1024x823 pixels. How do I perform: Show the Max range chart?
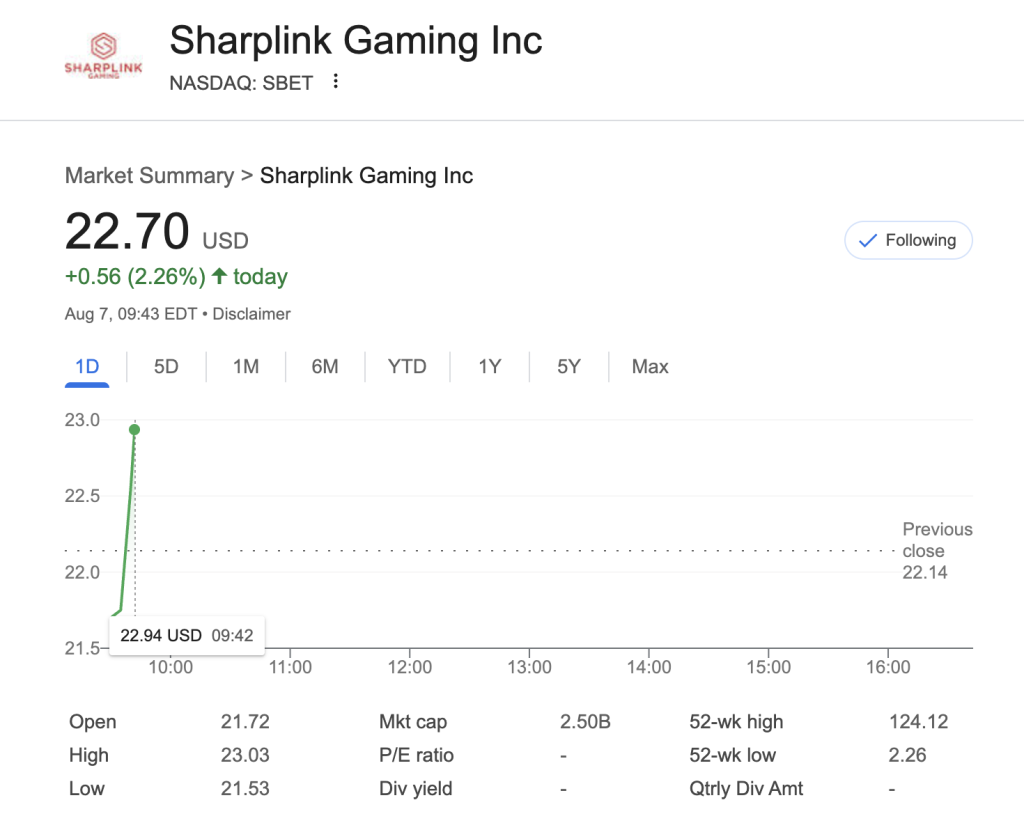tap(650, 367)
